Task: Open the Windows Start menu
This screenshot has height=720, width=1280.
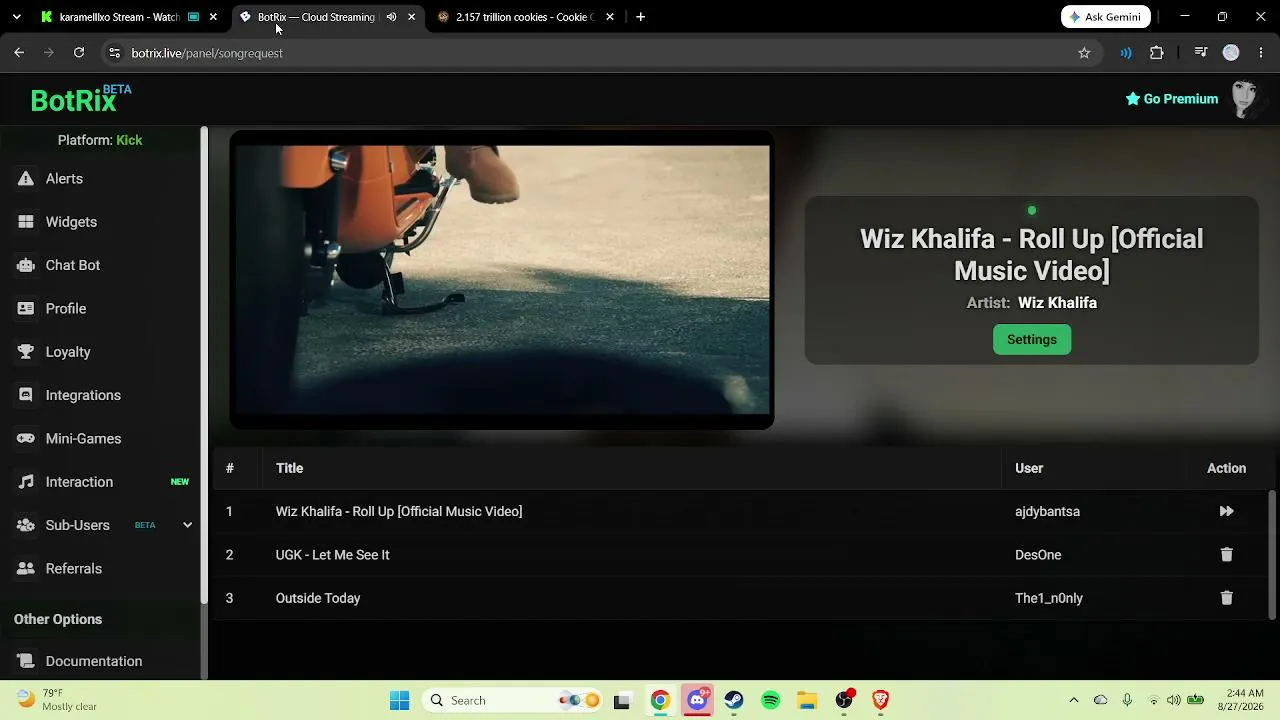Action: click(399, 701)
